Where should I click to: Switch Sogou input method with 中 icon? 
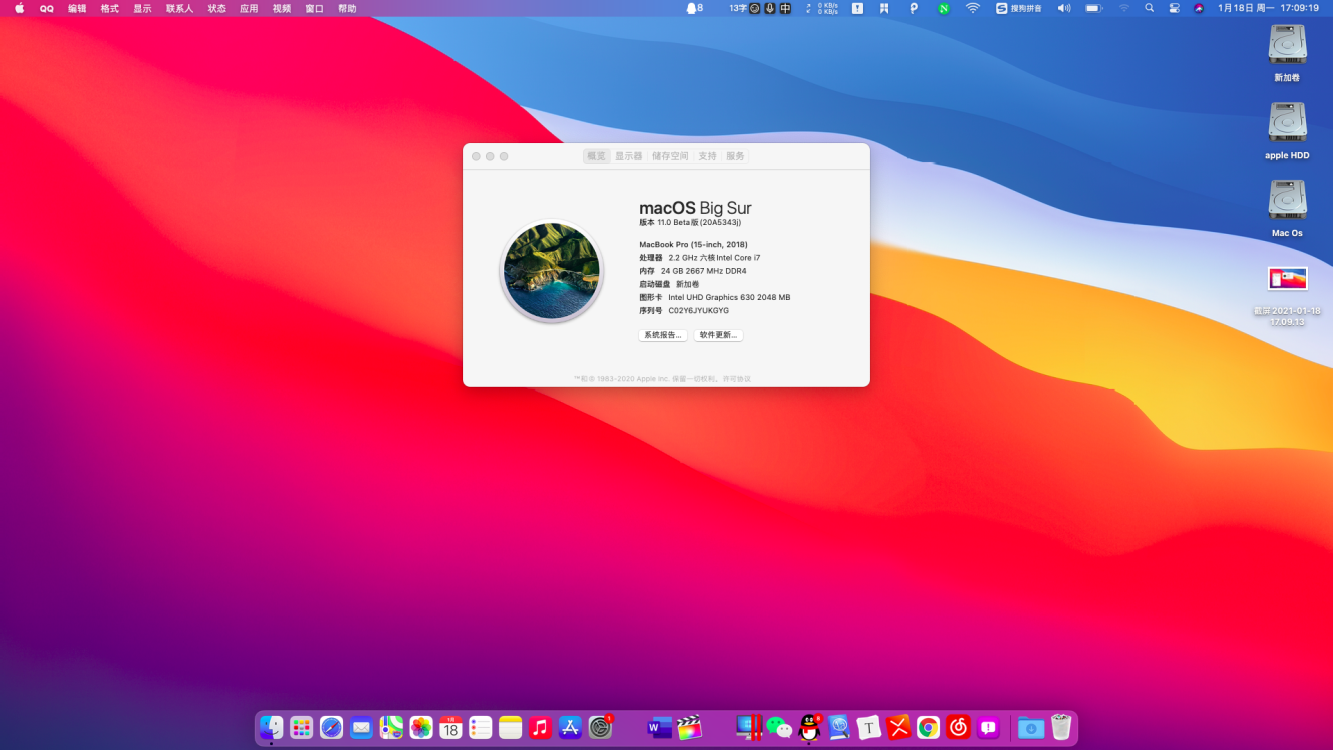pos(786,8)
